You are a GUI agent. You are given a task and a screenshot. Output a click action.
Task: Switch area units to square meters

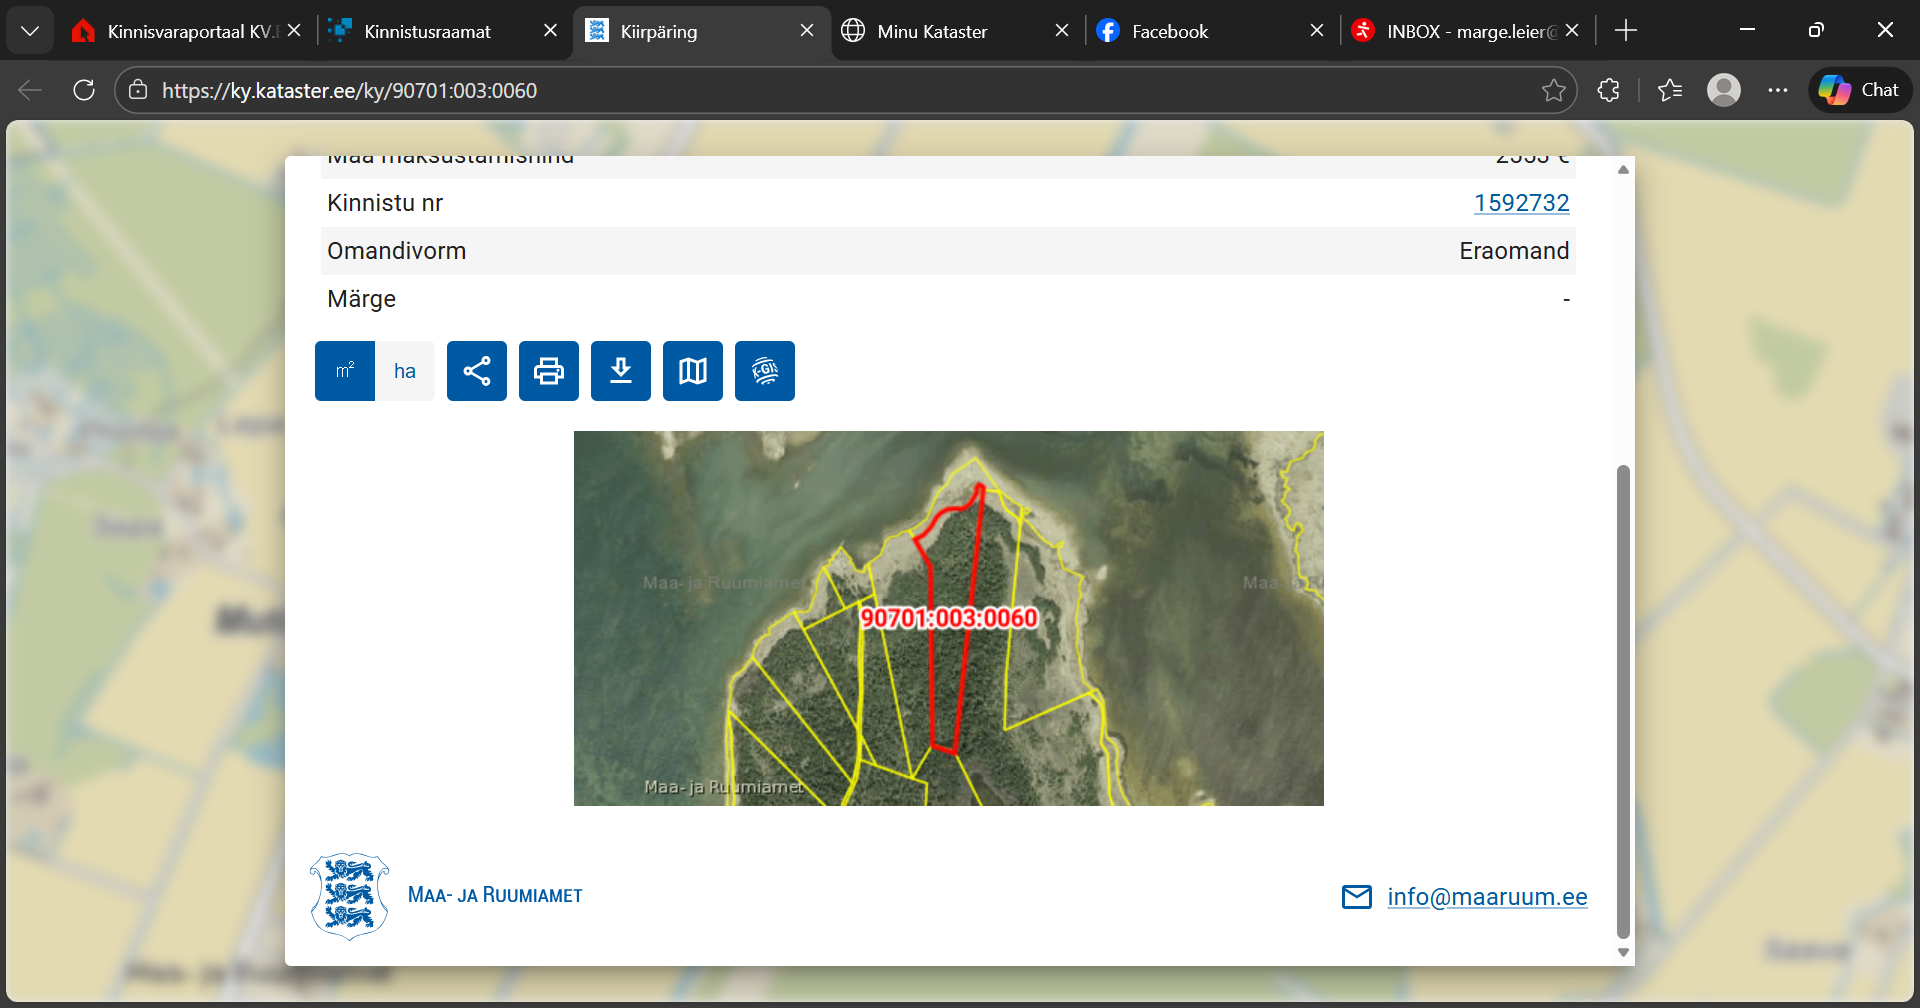pyautogui.click(x=345, y=371)
